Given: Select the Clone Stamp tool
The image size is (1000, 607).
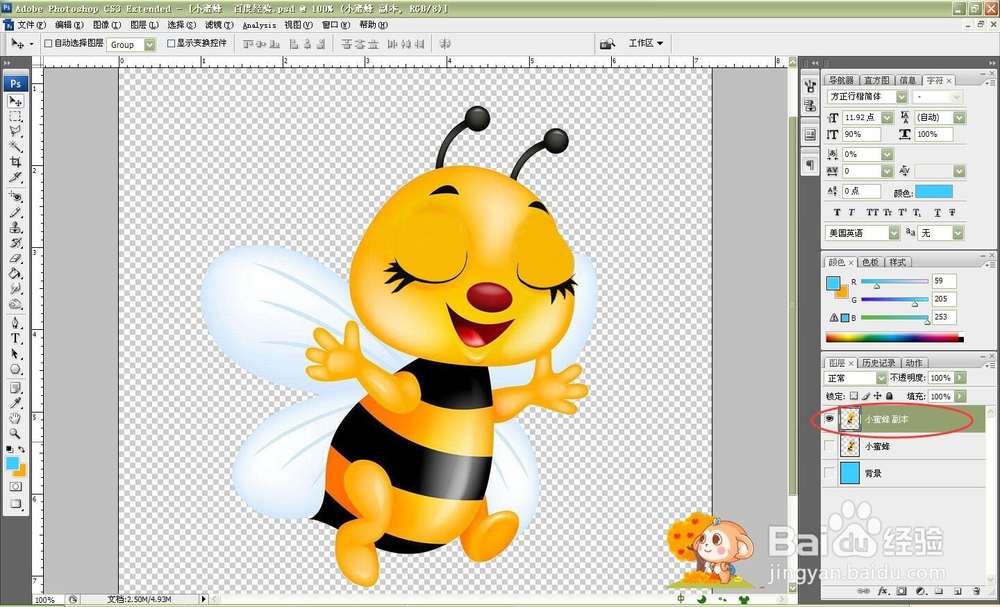Looking at the screenshot, I should tap(15, 228).
